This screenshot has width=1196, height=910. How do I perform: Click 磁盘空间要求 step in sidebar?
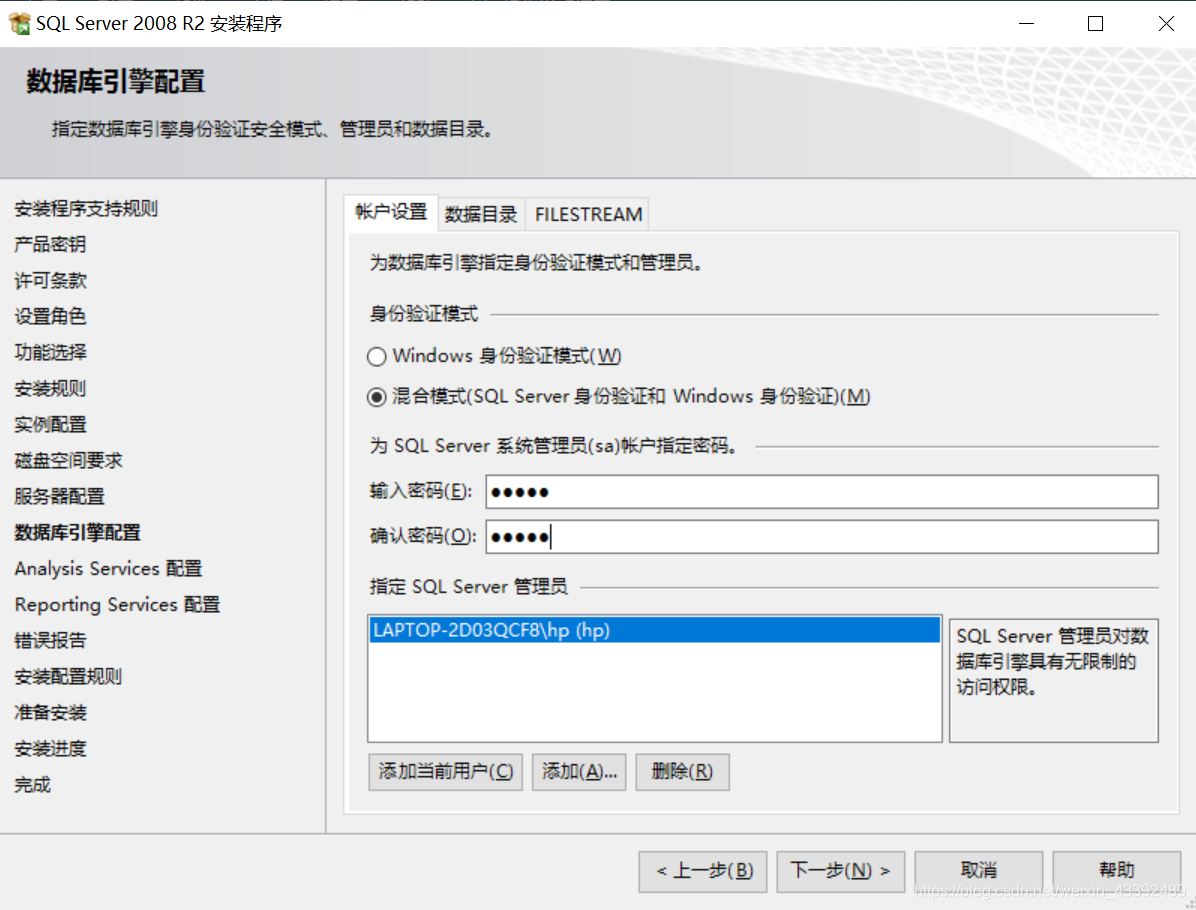pos(68,460)
